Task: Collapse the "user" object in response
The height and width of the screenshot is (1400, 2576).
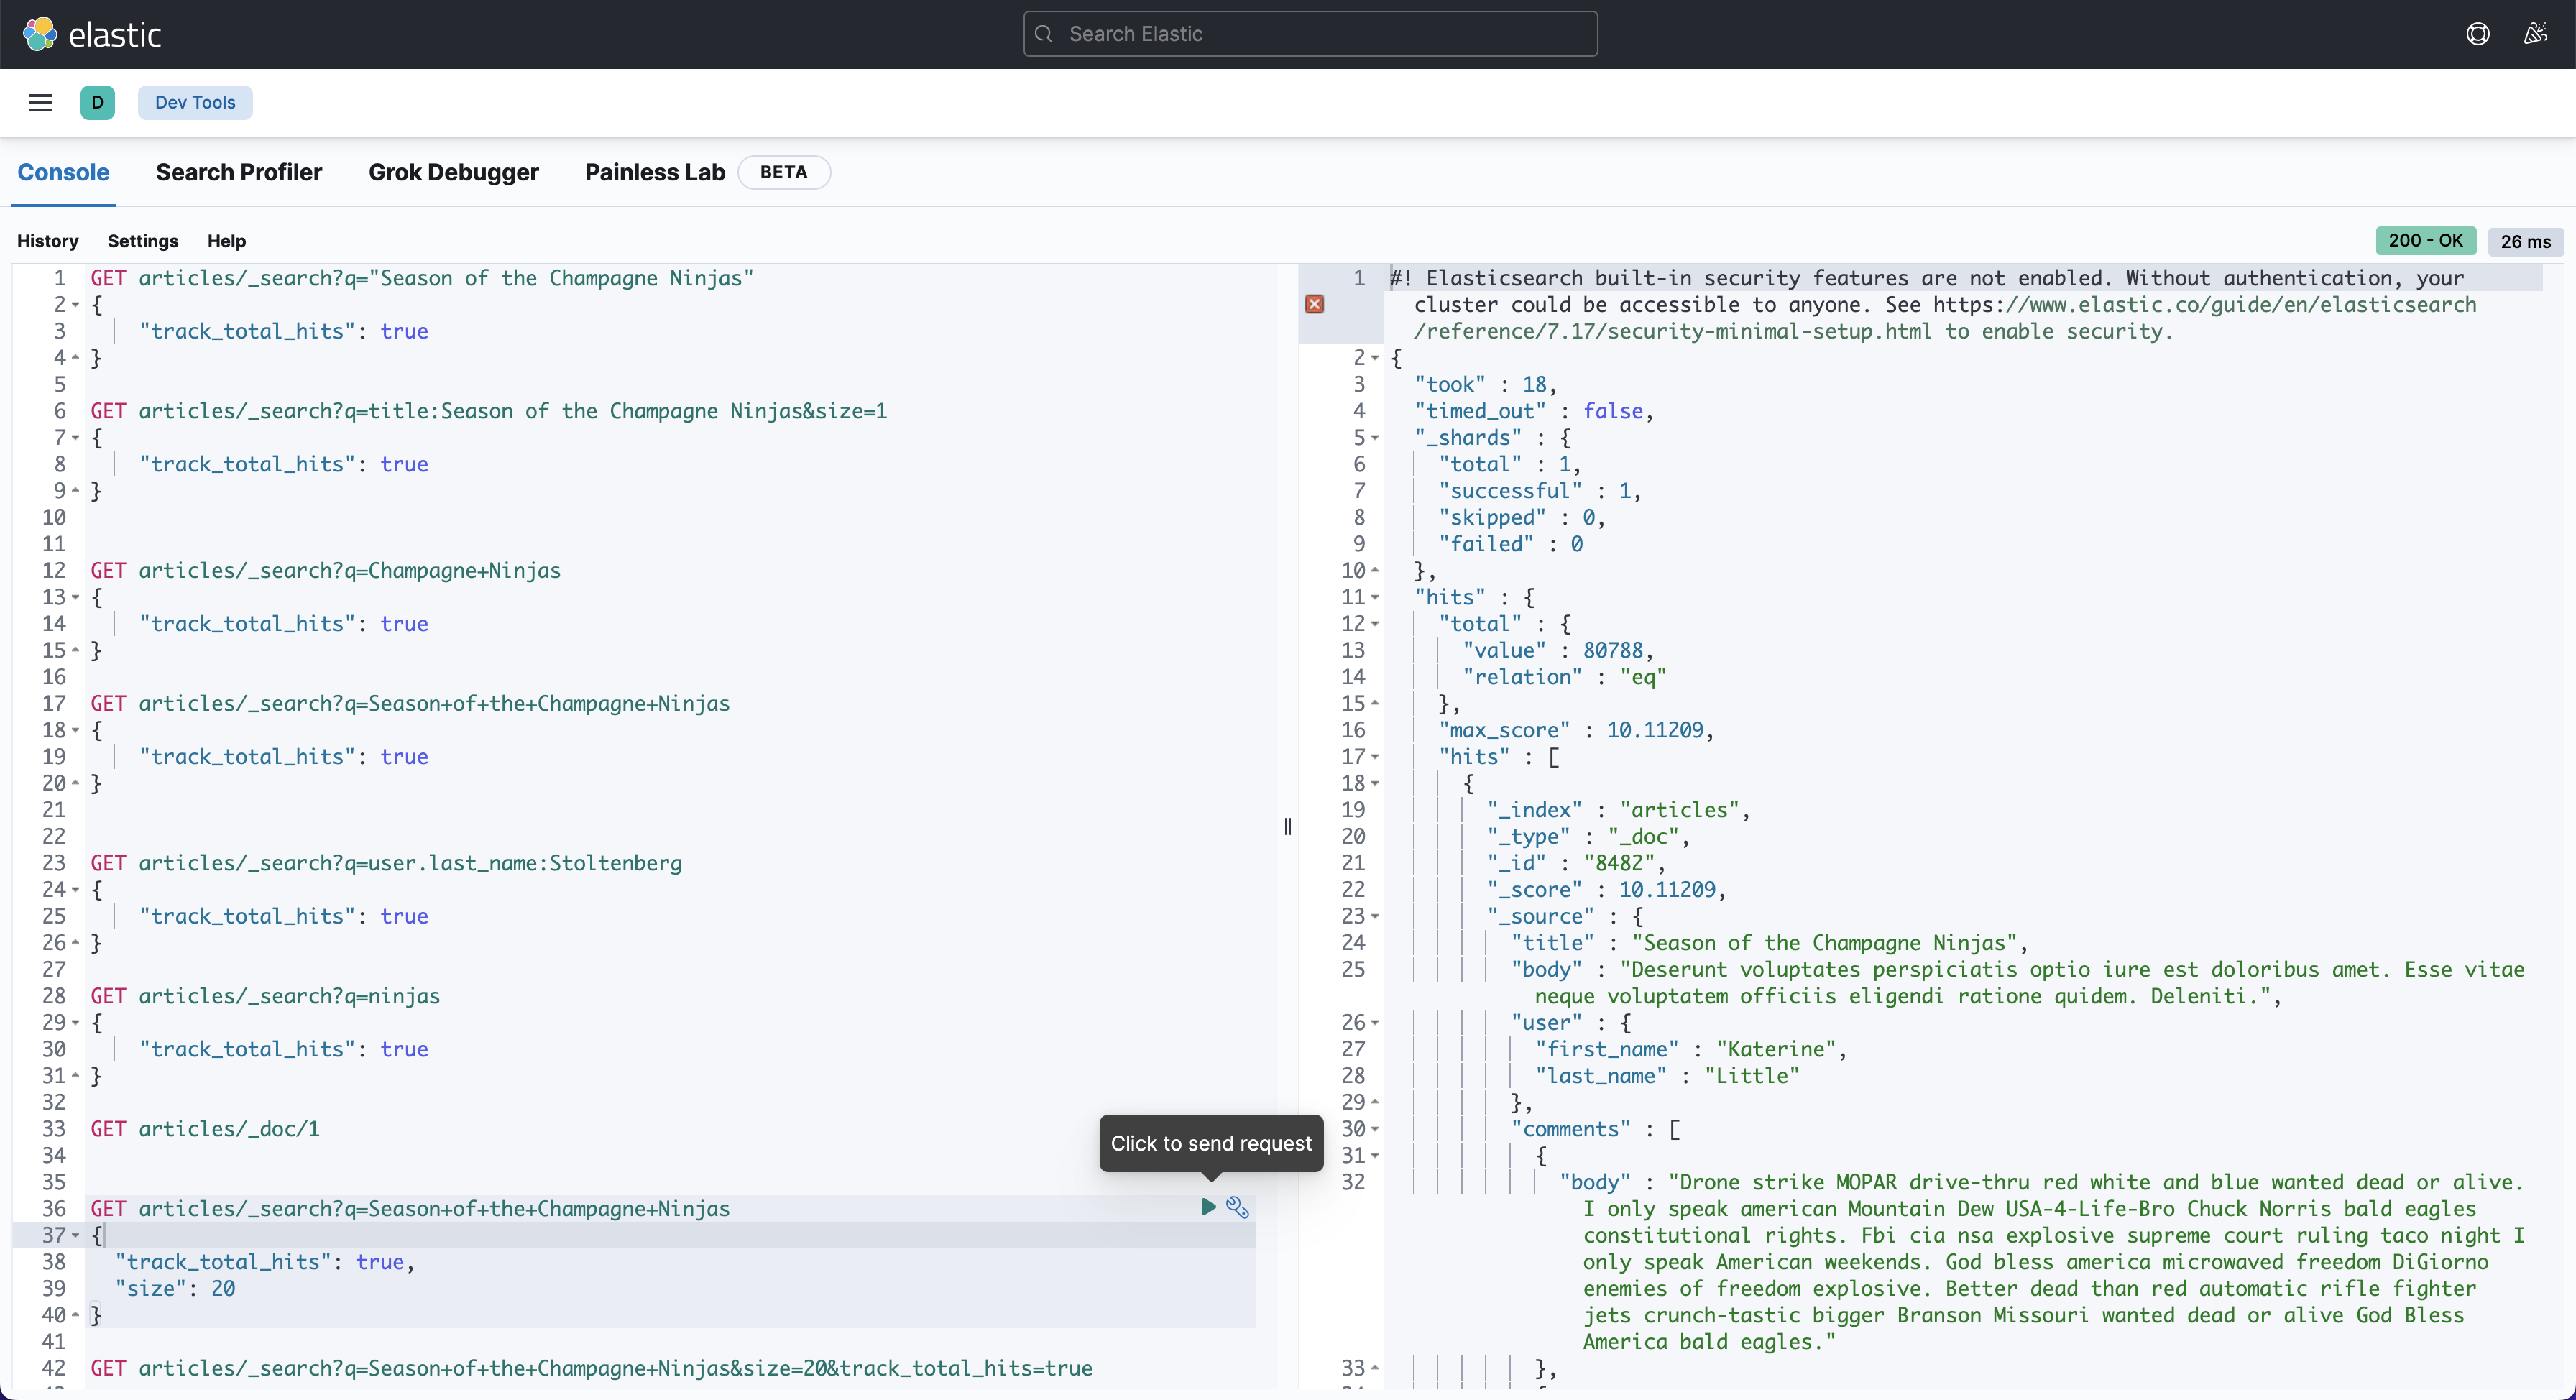Action: [x=1375, y=1023]
